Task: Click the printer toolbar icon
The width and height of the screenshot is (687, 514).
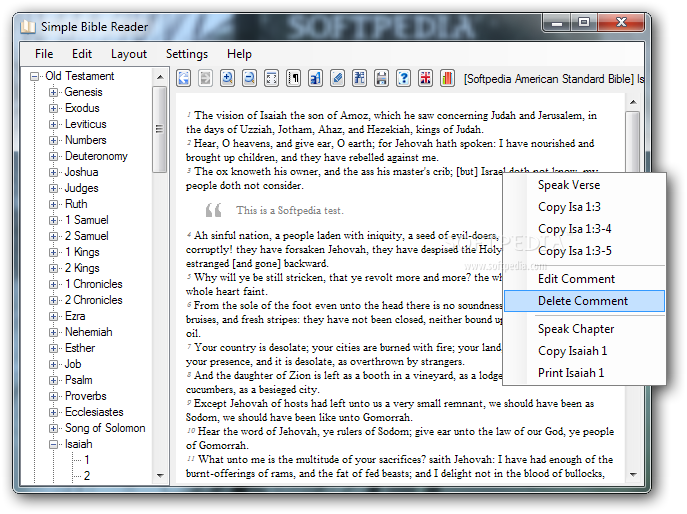Action: click(x=382, y=78)
